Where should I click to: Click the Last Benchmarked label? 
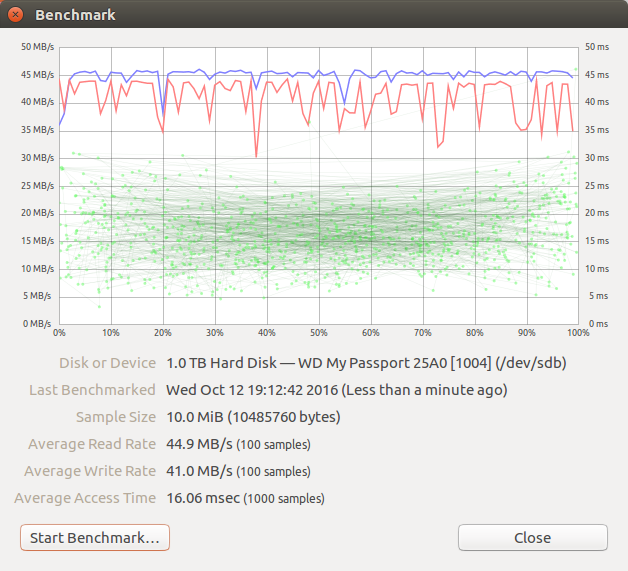[x=92, y=390]
